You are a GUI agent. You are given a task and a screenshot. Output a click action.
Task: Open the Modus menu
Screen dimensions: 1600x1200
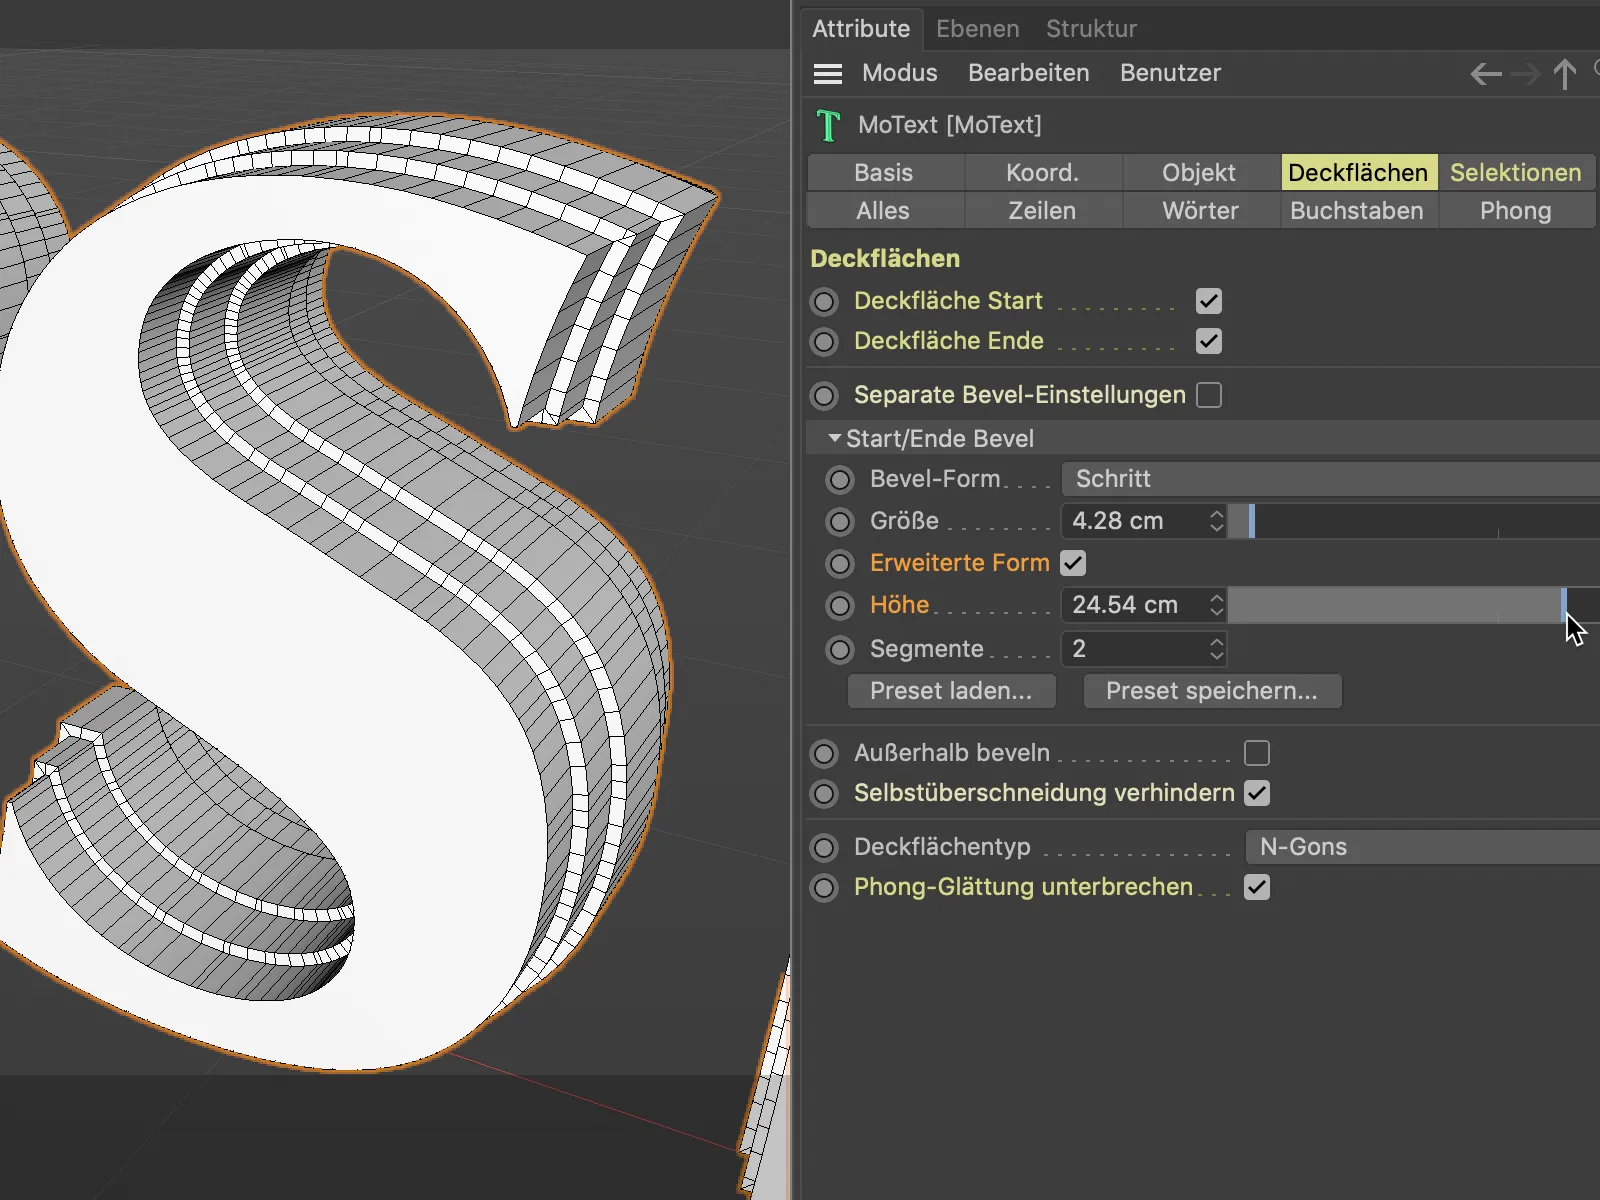click(x=900, y=73)
